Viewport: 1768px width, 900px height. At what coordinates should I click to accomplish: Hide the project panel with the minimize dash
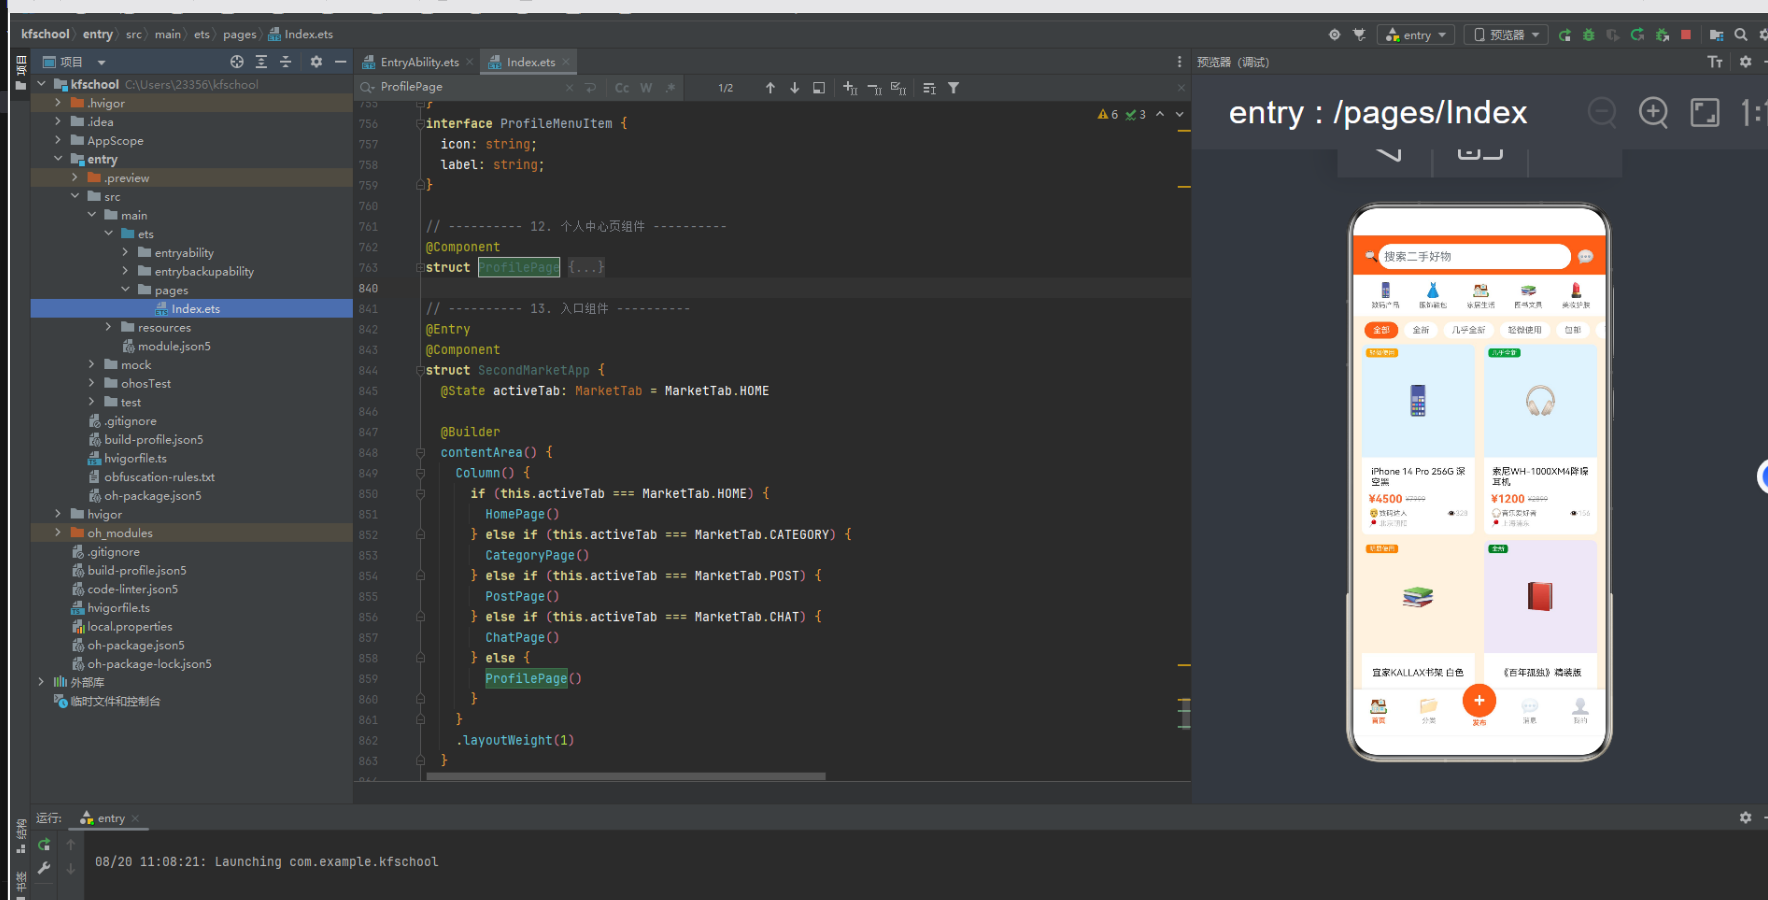pyautogui.click(x=340, y=62)
